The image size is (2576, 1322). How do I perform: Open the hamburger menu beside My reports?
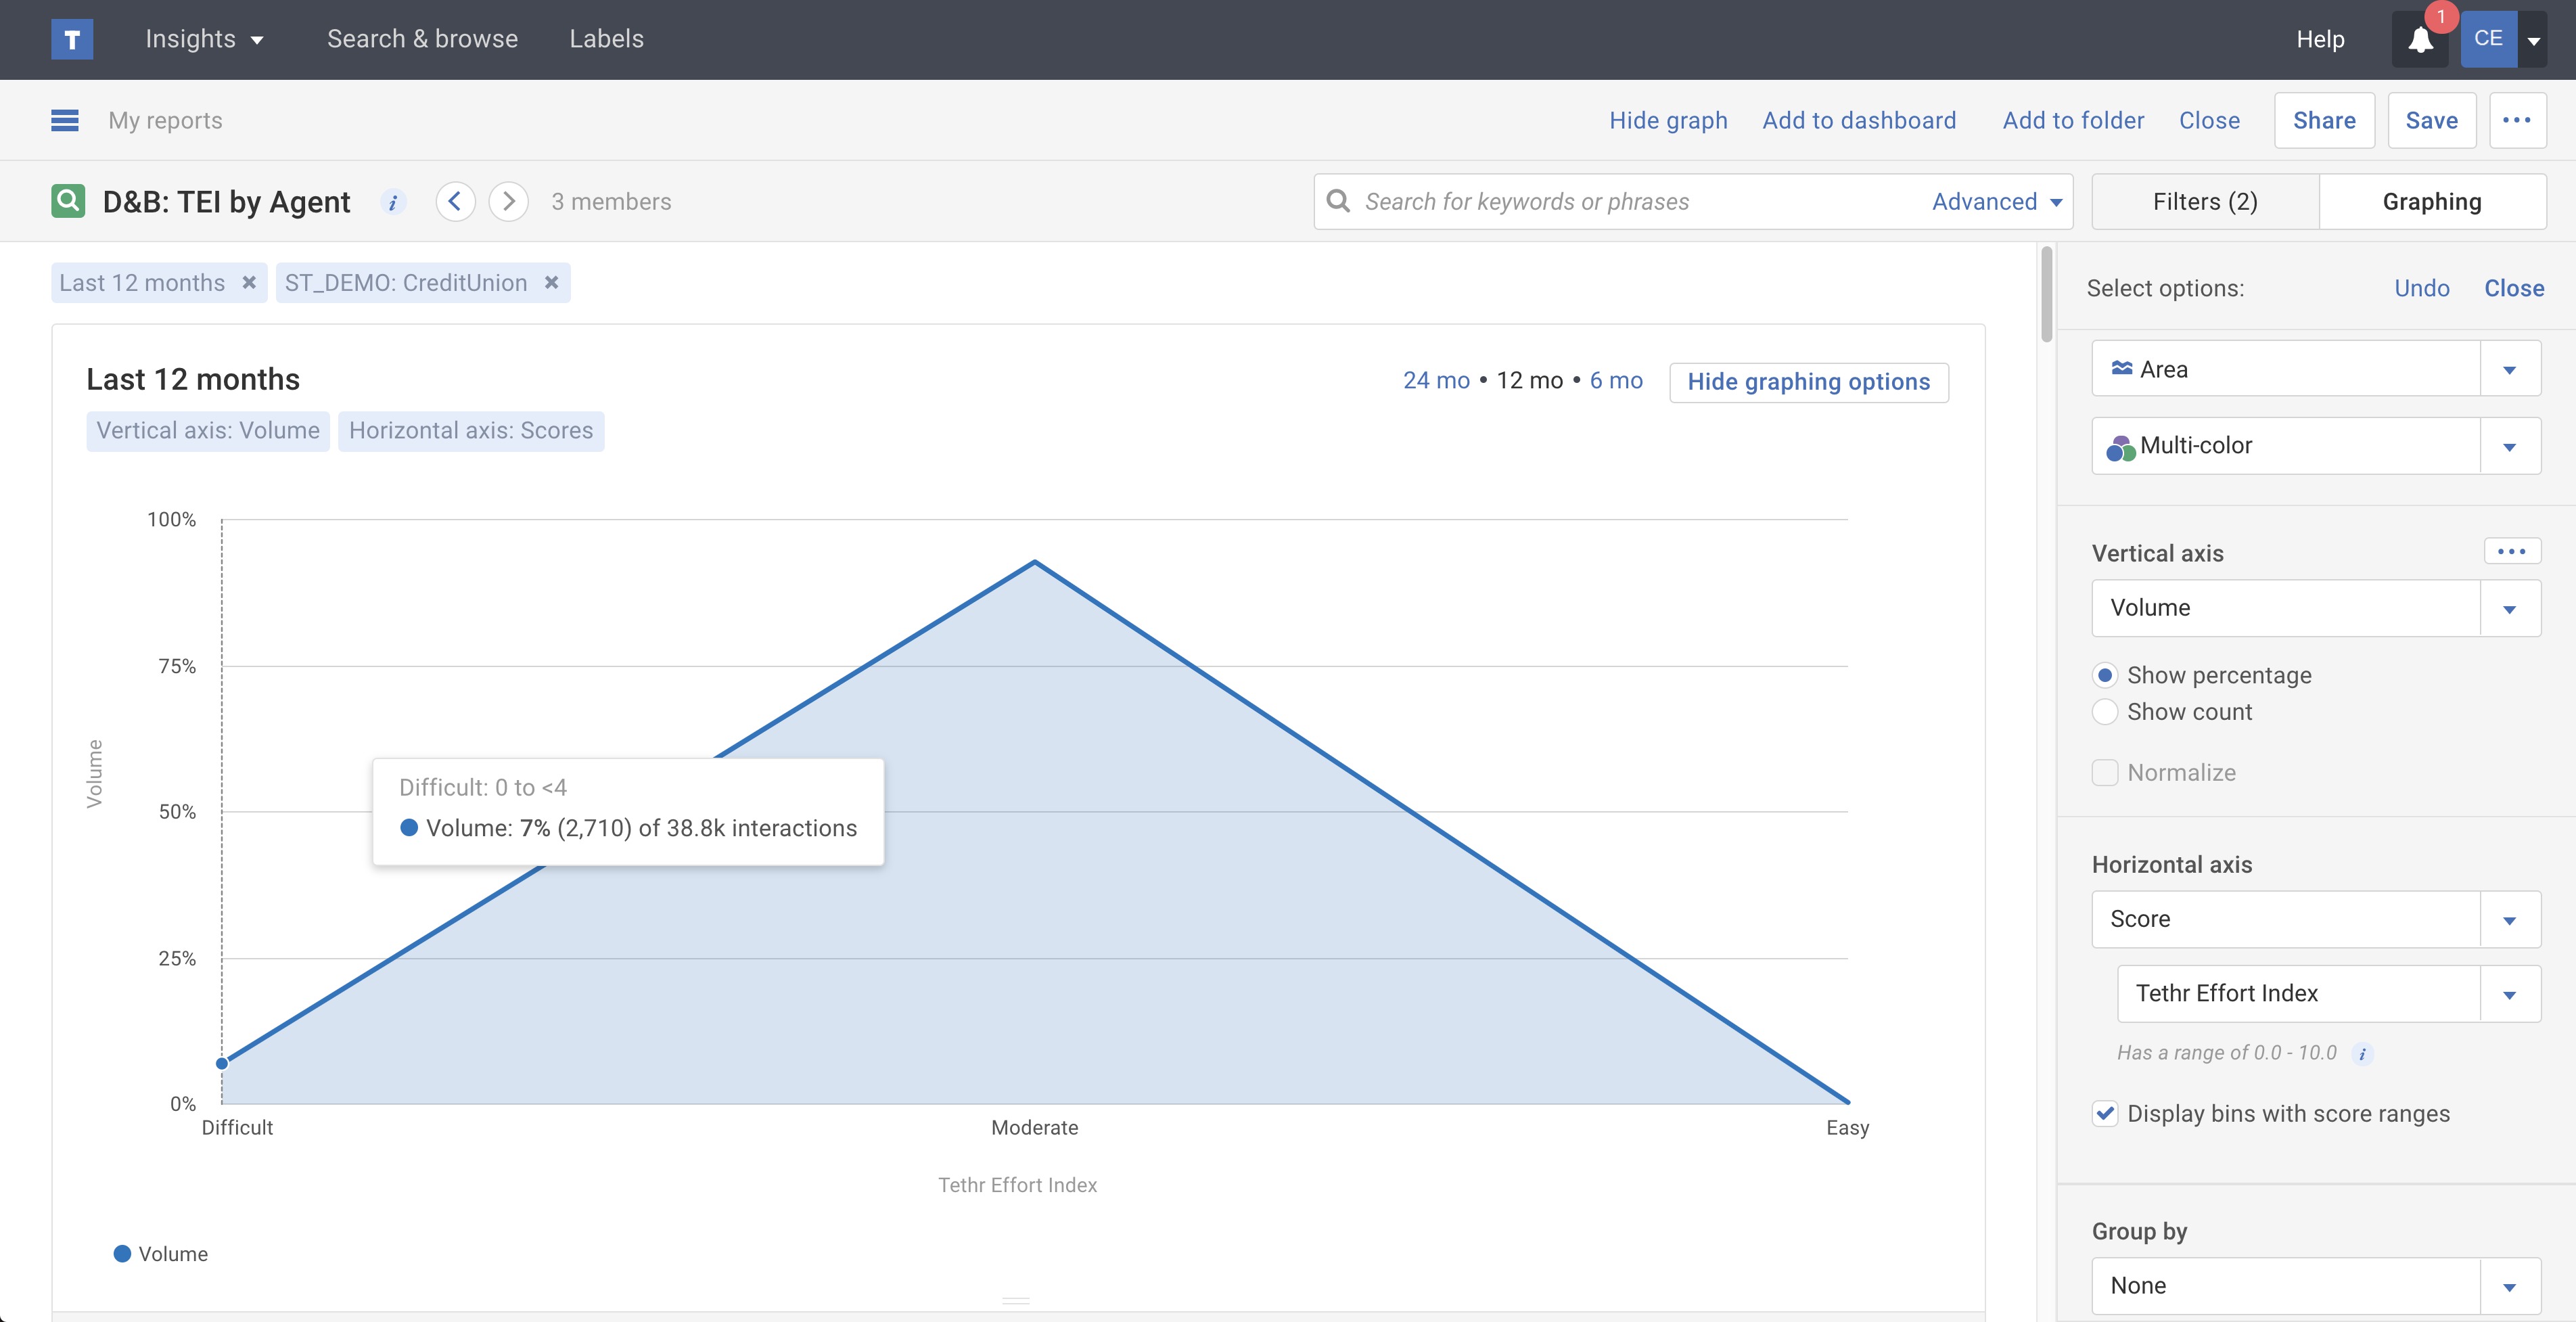(65, 120)
